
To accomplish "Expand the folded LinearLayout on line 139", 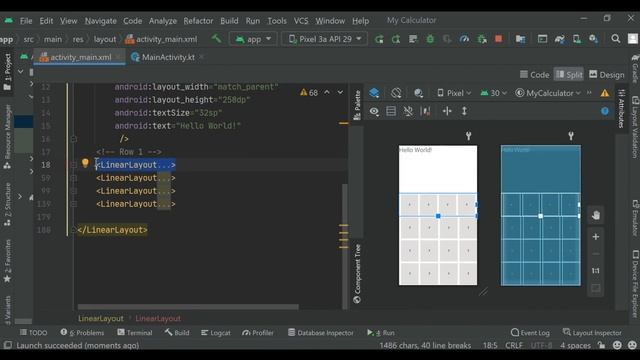I will click(74, 204).
